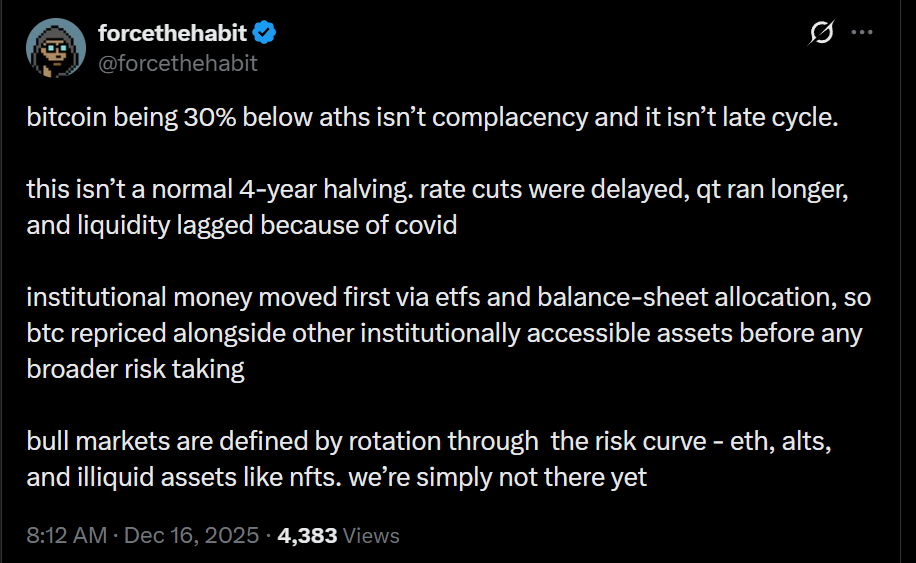Open the @forcethehabit handle link
The image size is (916, 563).
(x=177, y=62)
